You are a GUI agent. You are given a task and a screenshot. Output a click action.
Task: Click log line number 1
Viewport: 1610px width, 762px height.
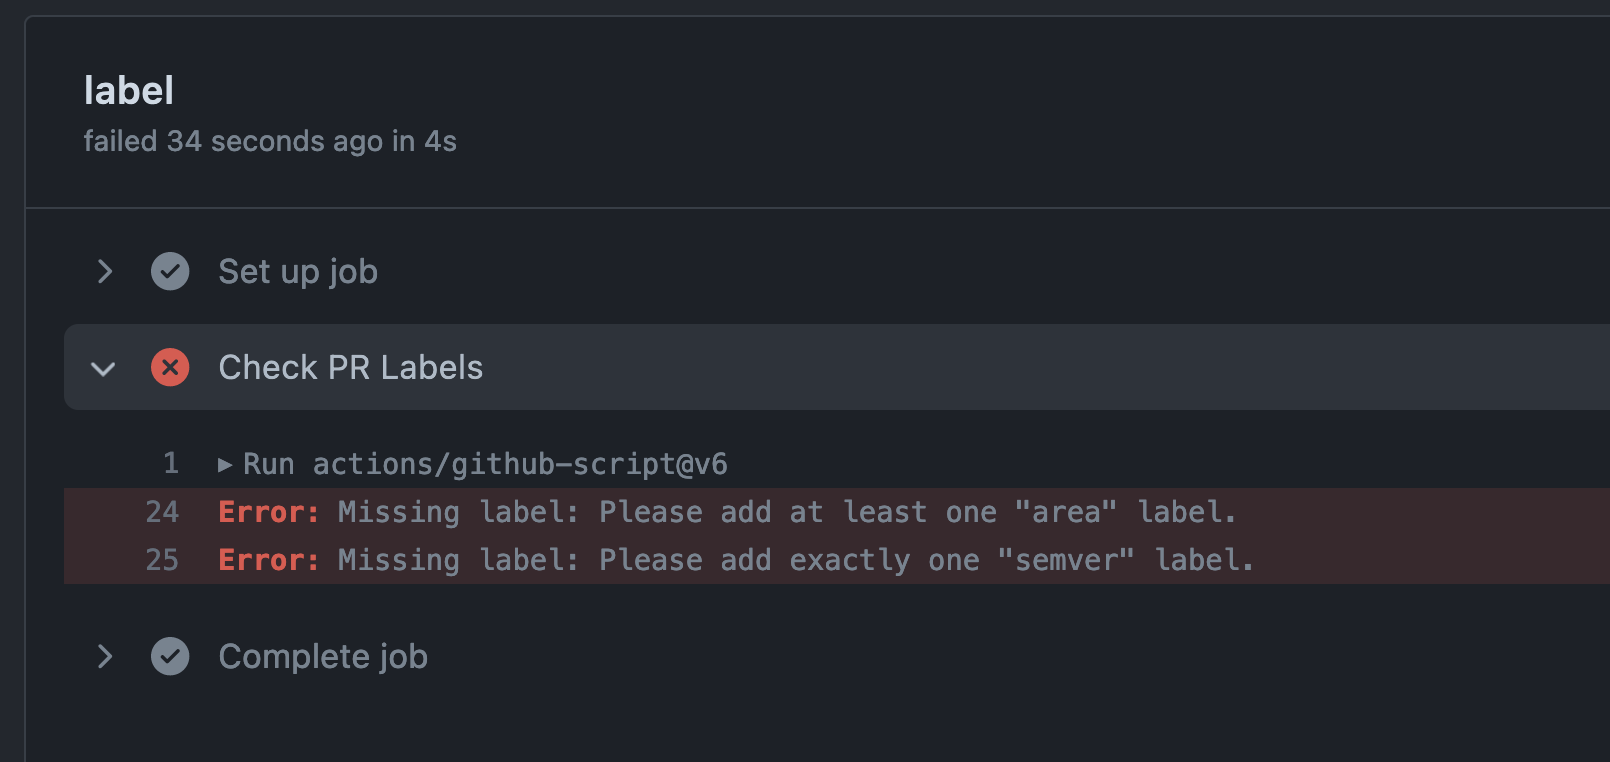click(x=171, y=463)
